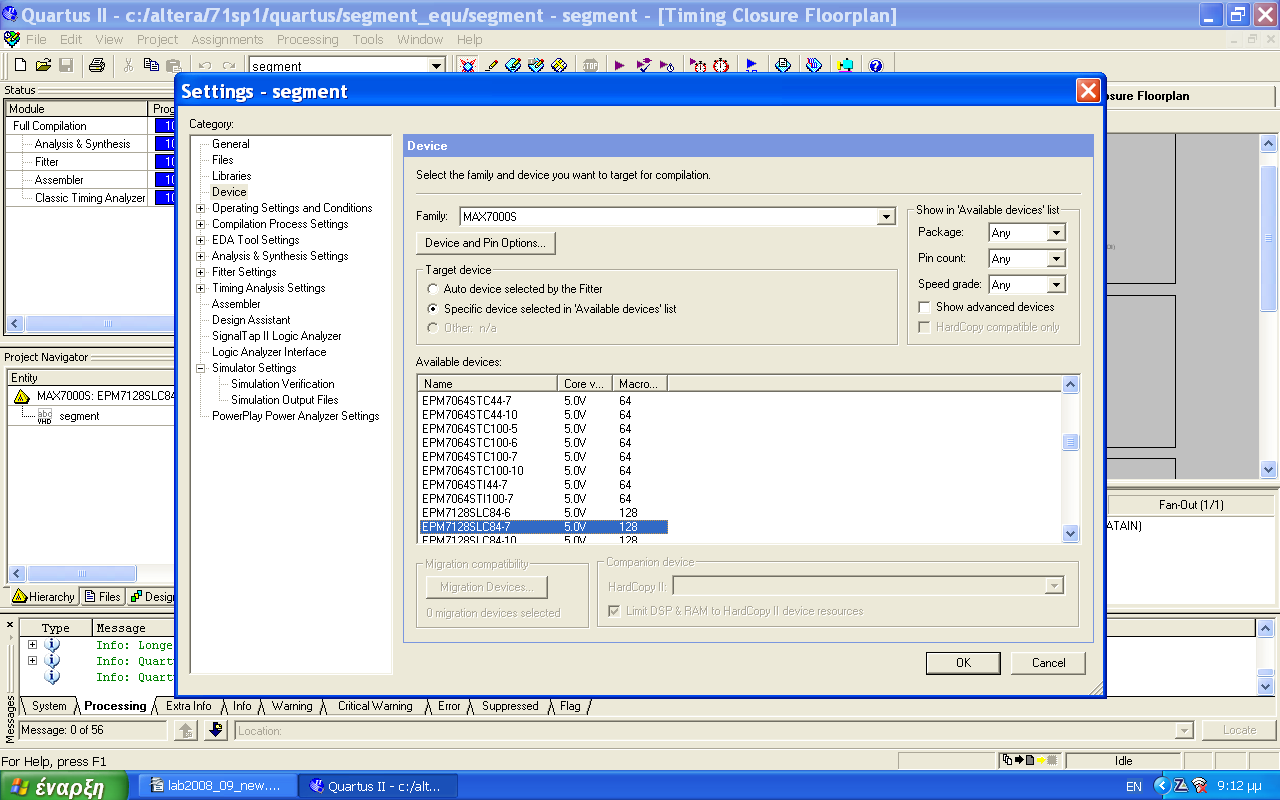
Task: Click the blue Start Simulation icon
Action: pos(752,65)
